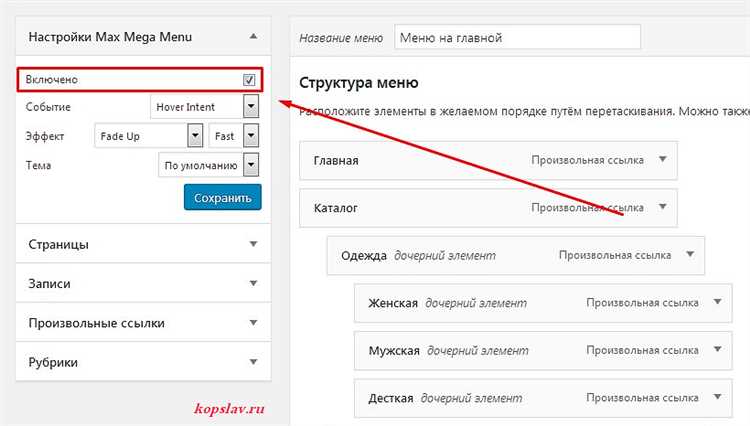
Task: Expand the Записи section
Action: tap(254, 283)
